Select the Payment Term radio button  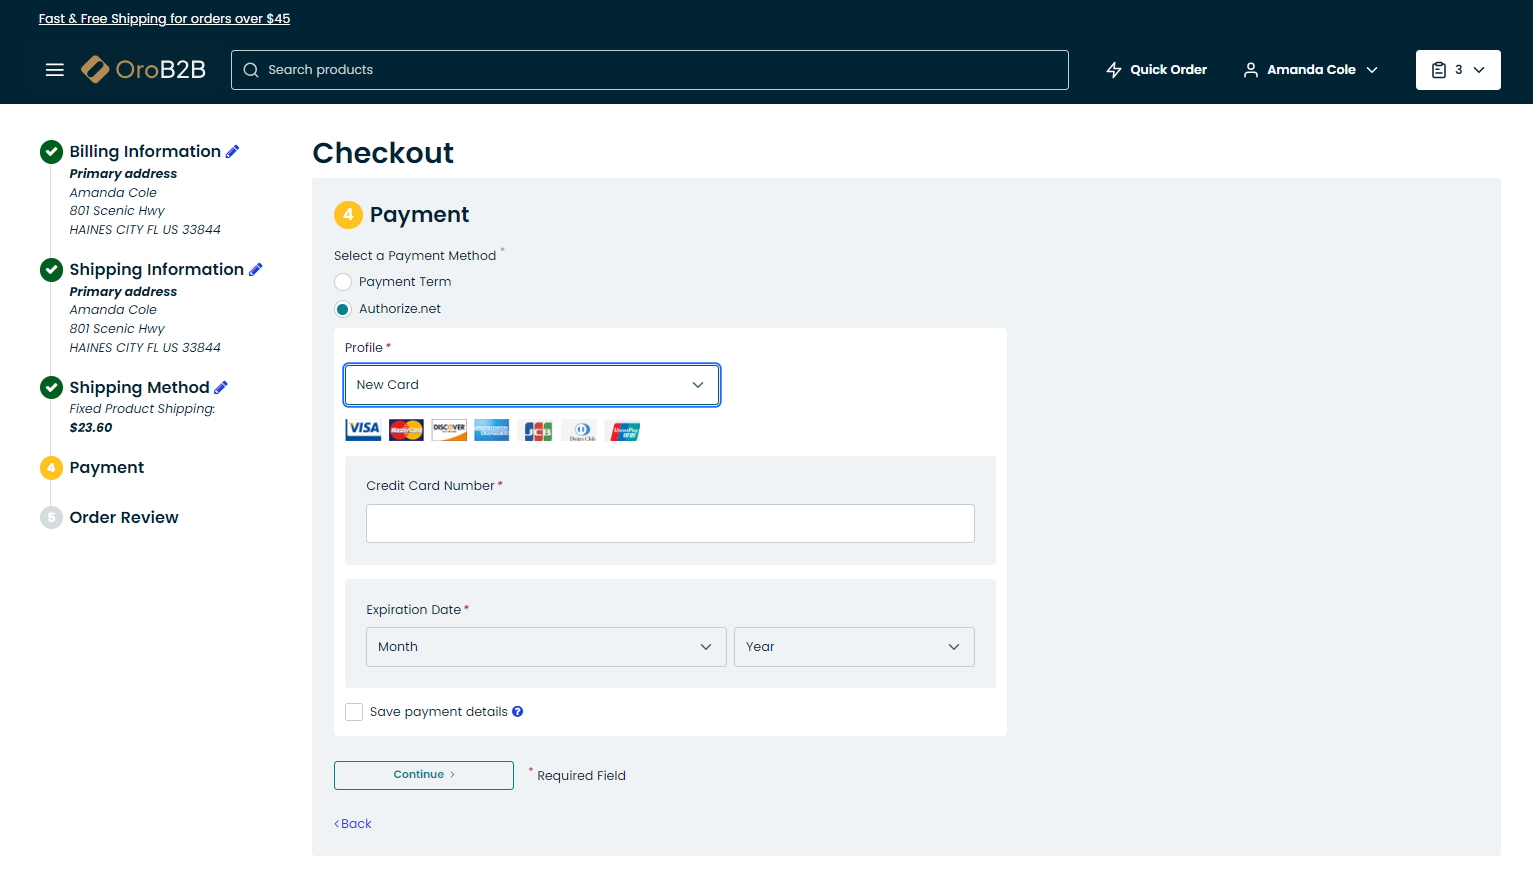pyautogui.click(x=343, y=282)
